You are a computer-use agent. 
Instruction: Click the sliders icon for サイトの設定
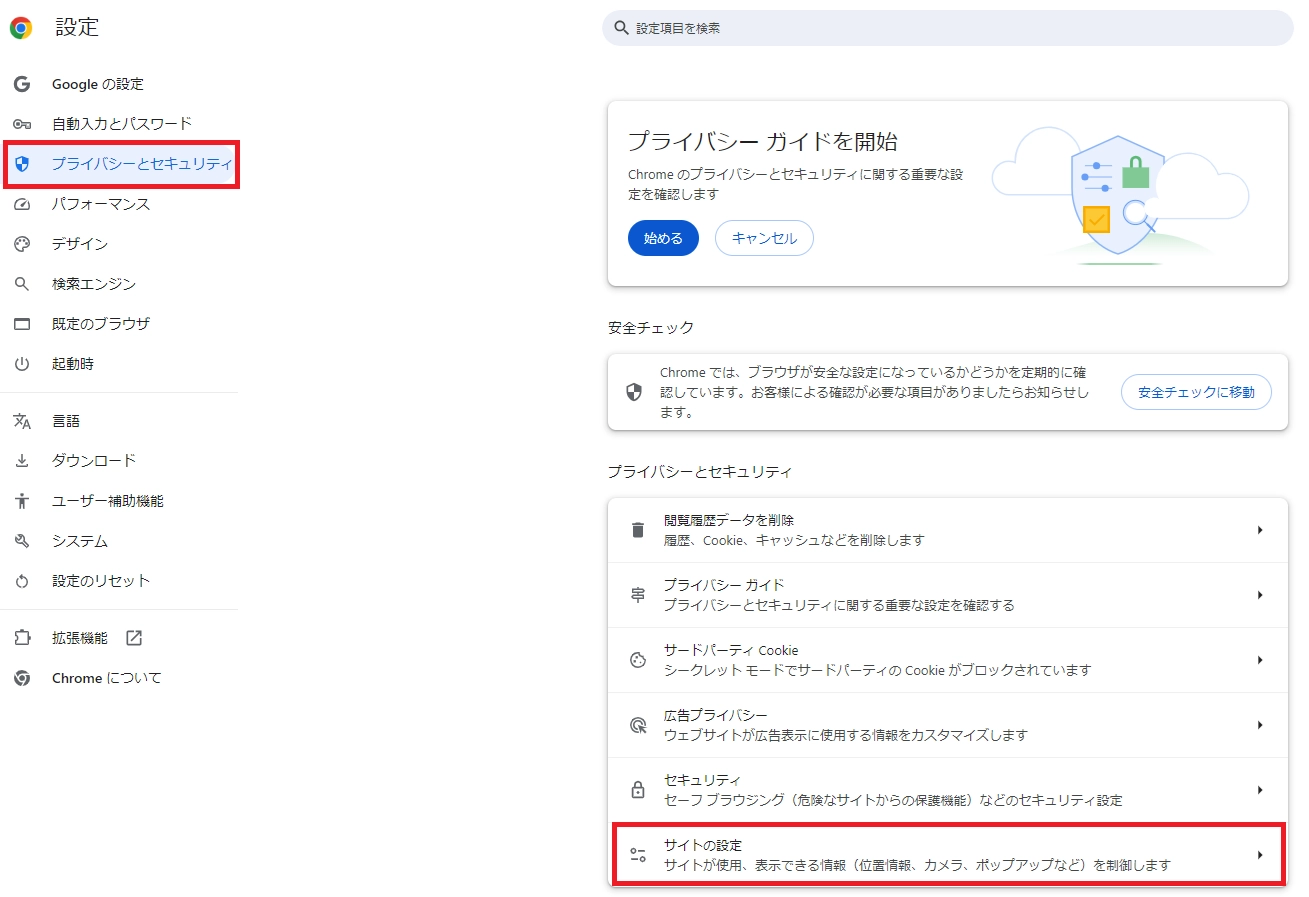click(x=638, y=855)
